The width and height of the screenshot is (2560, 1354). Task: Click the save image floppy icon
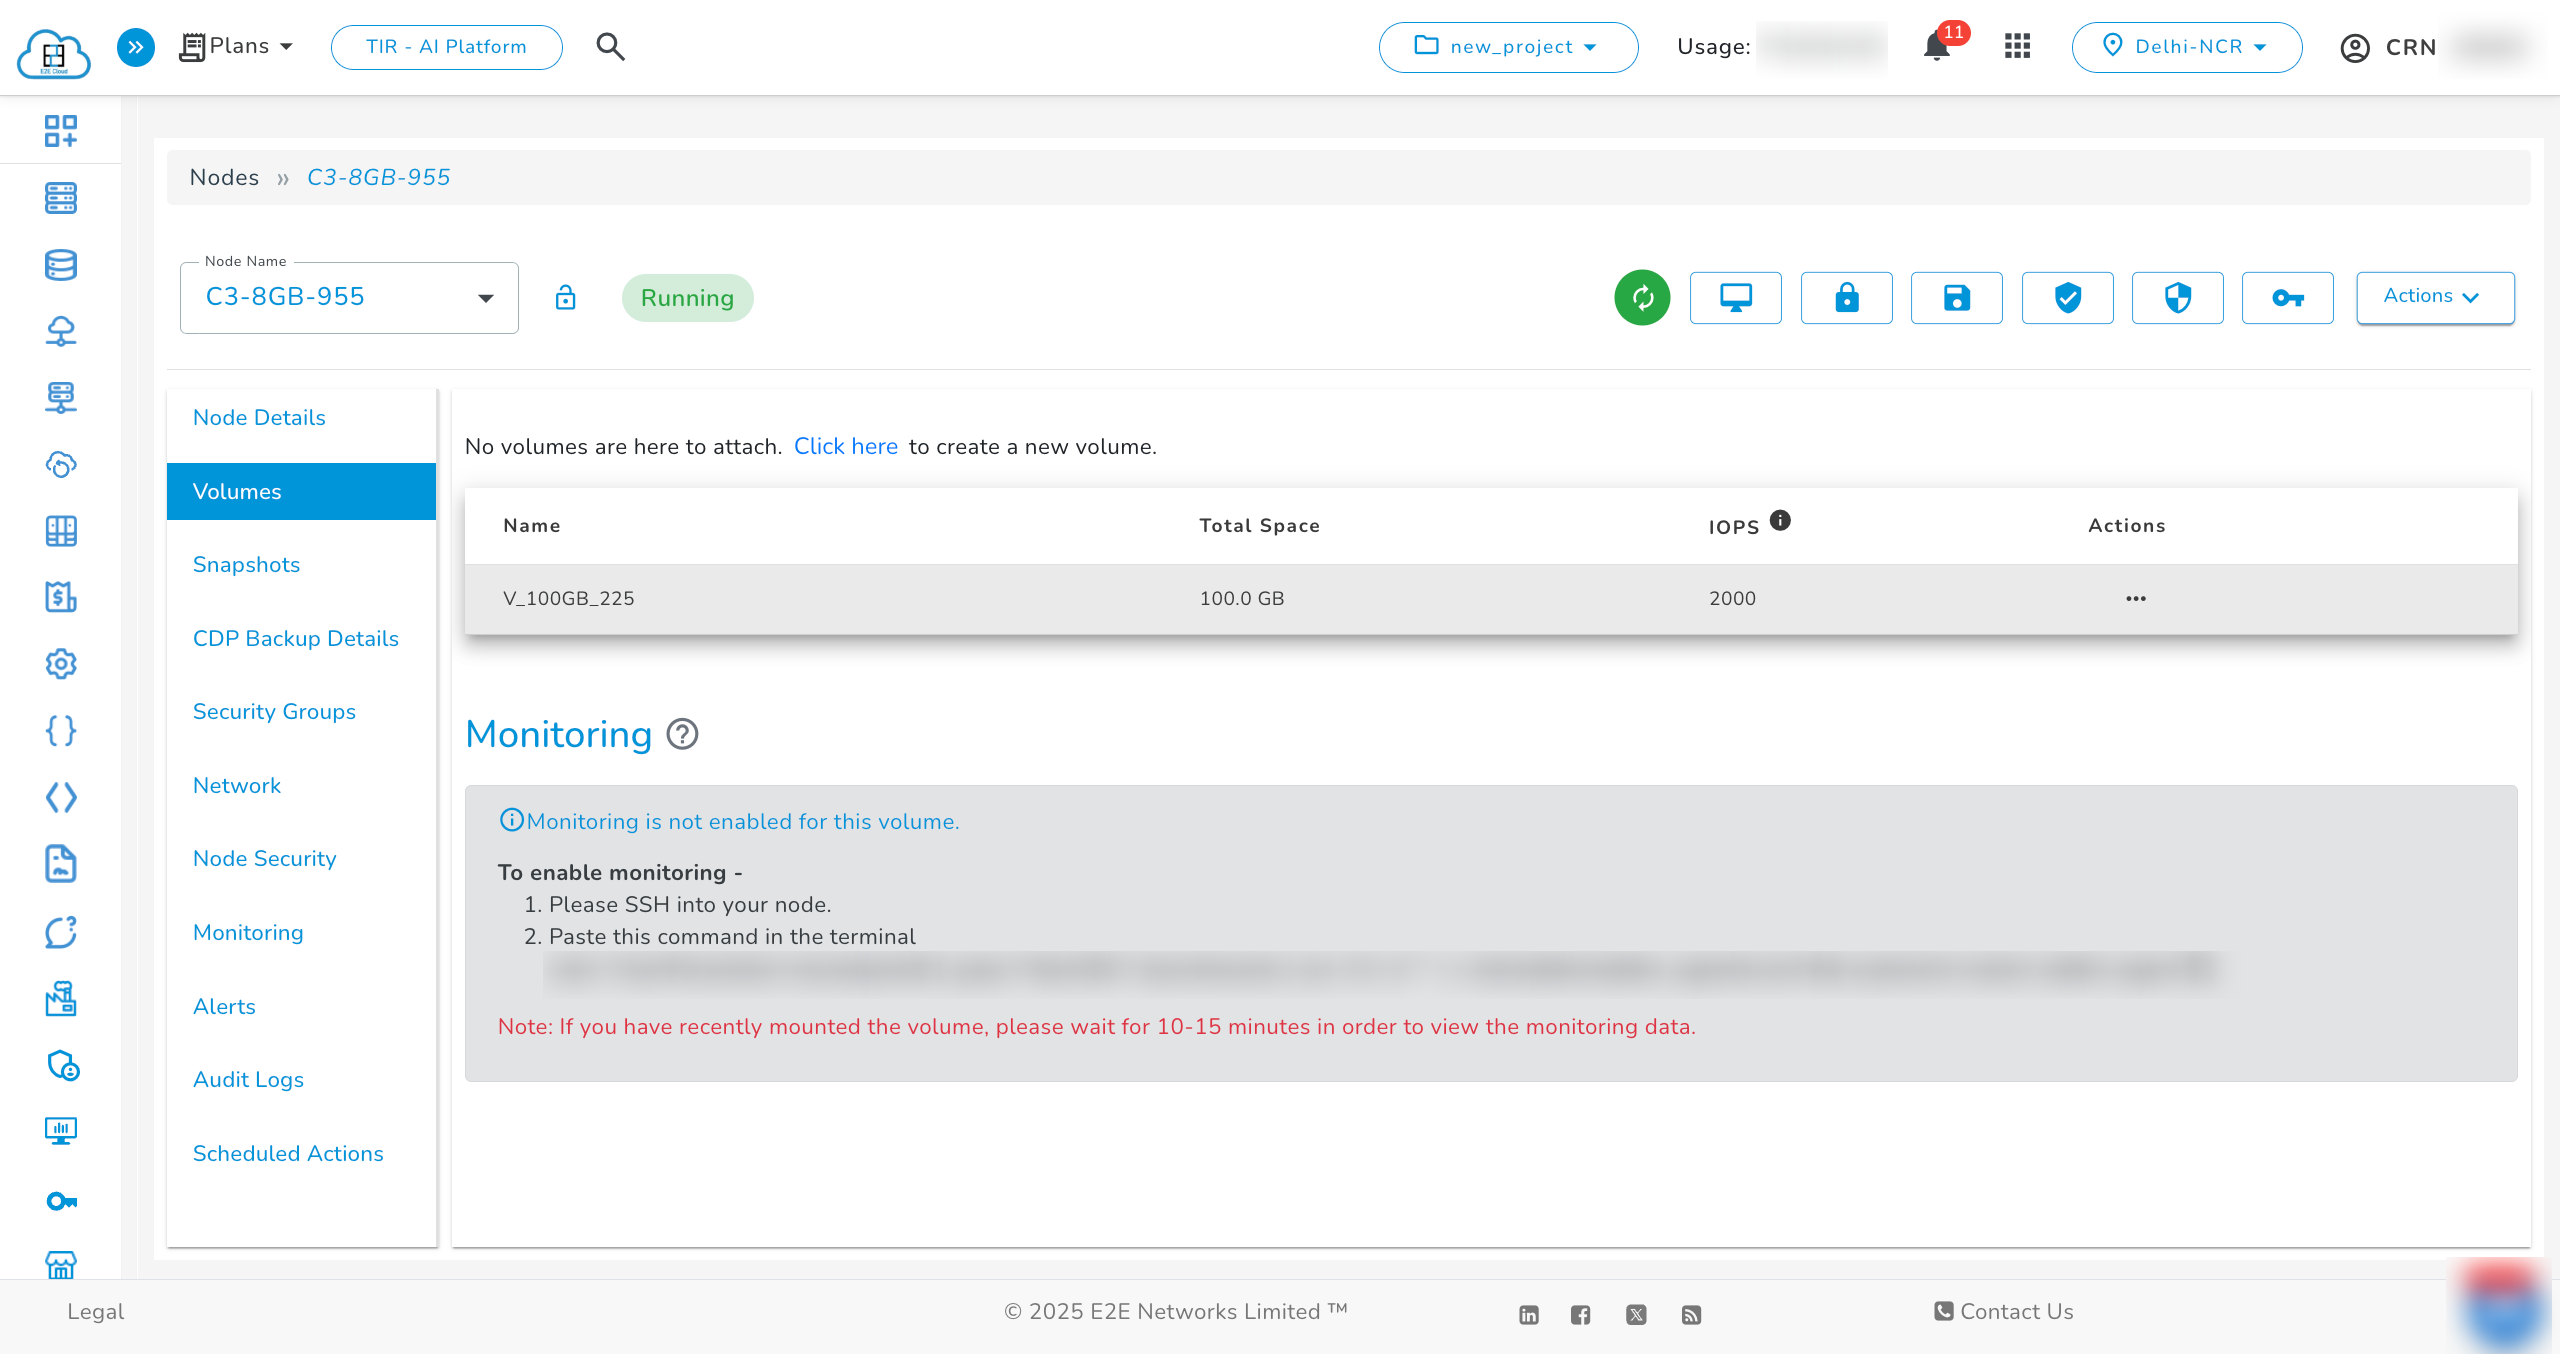[x=1956, y=298]
